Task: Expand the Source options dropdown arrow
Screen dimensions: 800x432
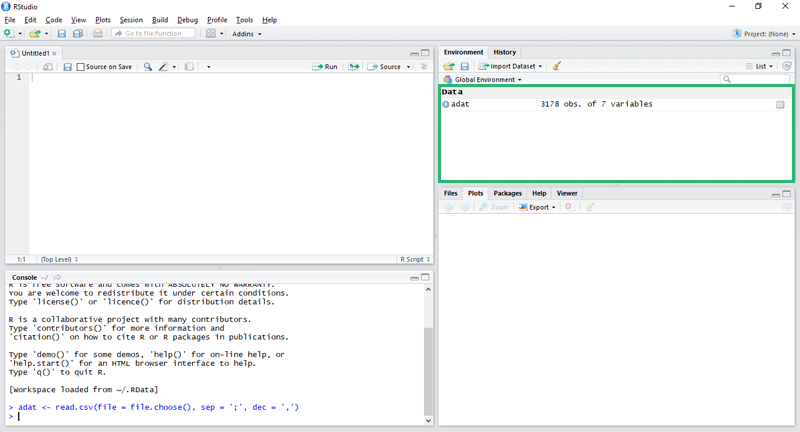Action: pos(408,67)
